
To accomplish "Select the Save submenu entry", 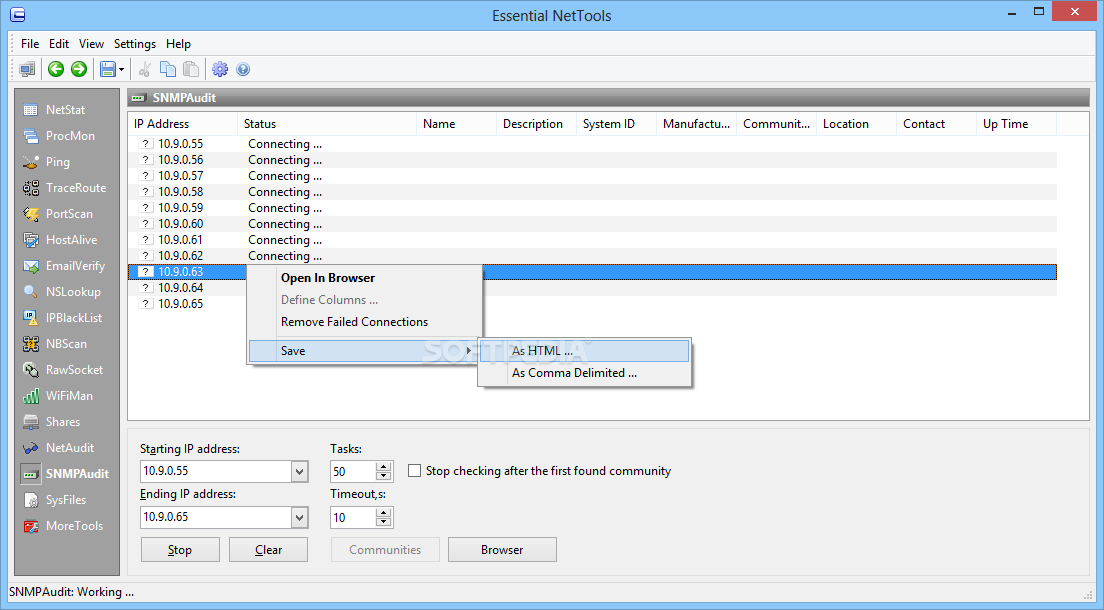I will (x=363, y=351).
